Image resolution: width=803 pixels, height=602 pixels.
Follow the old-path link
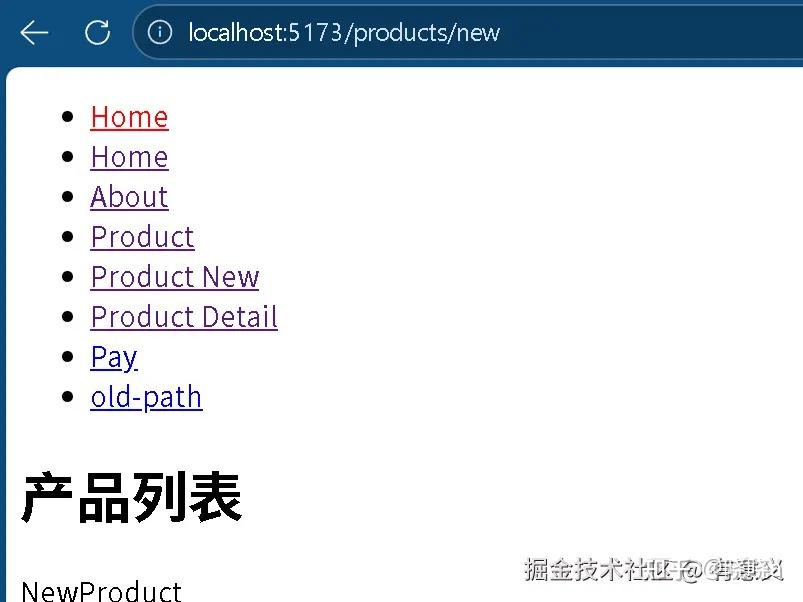tap(146, 397)
